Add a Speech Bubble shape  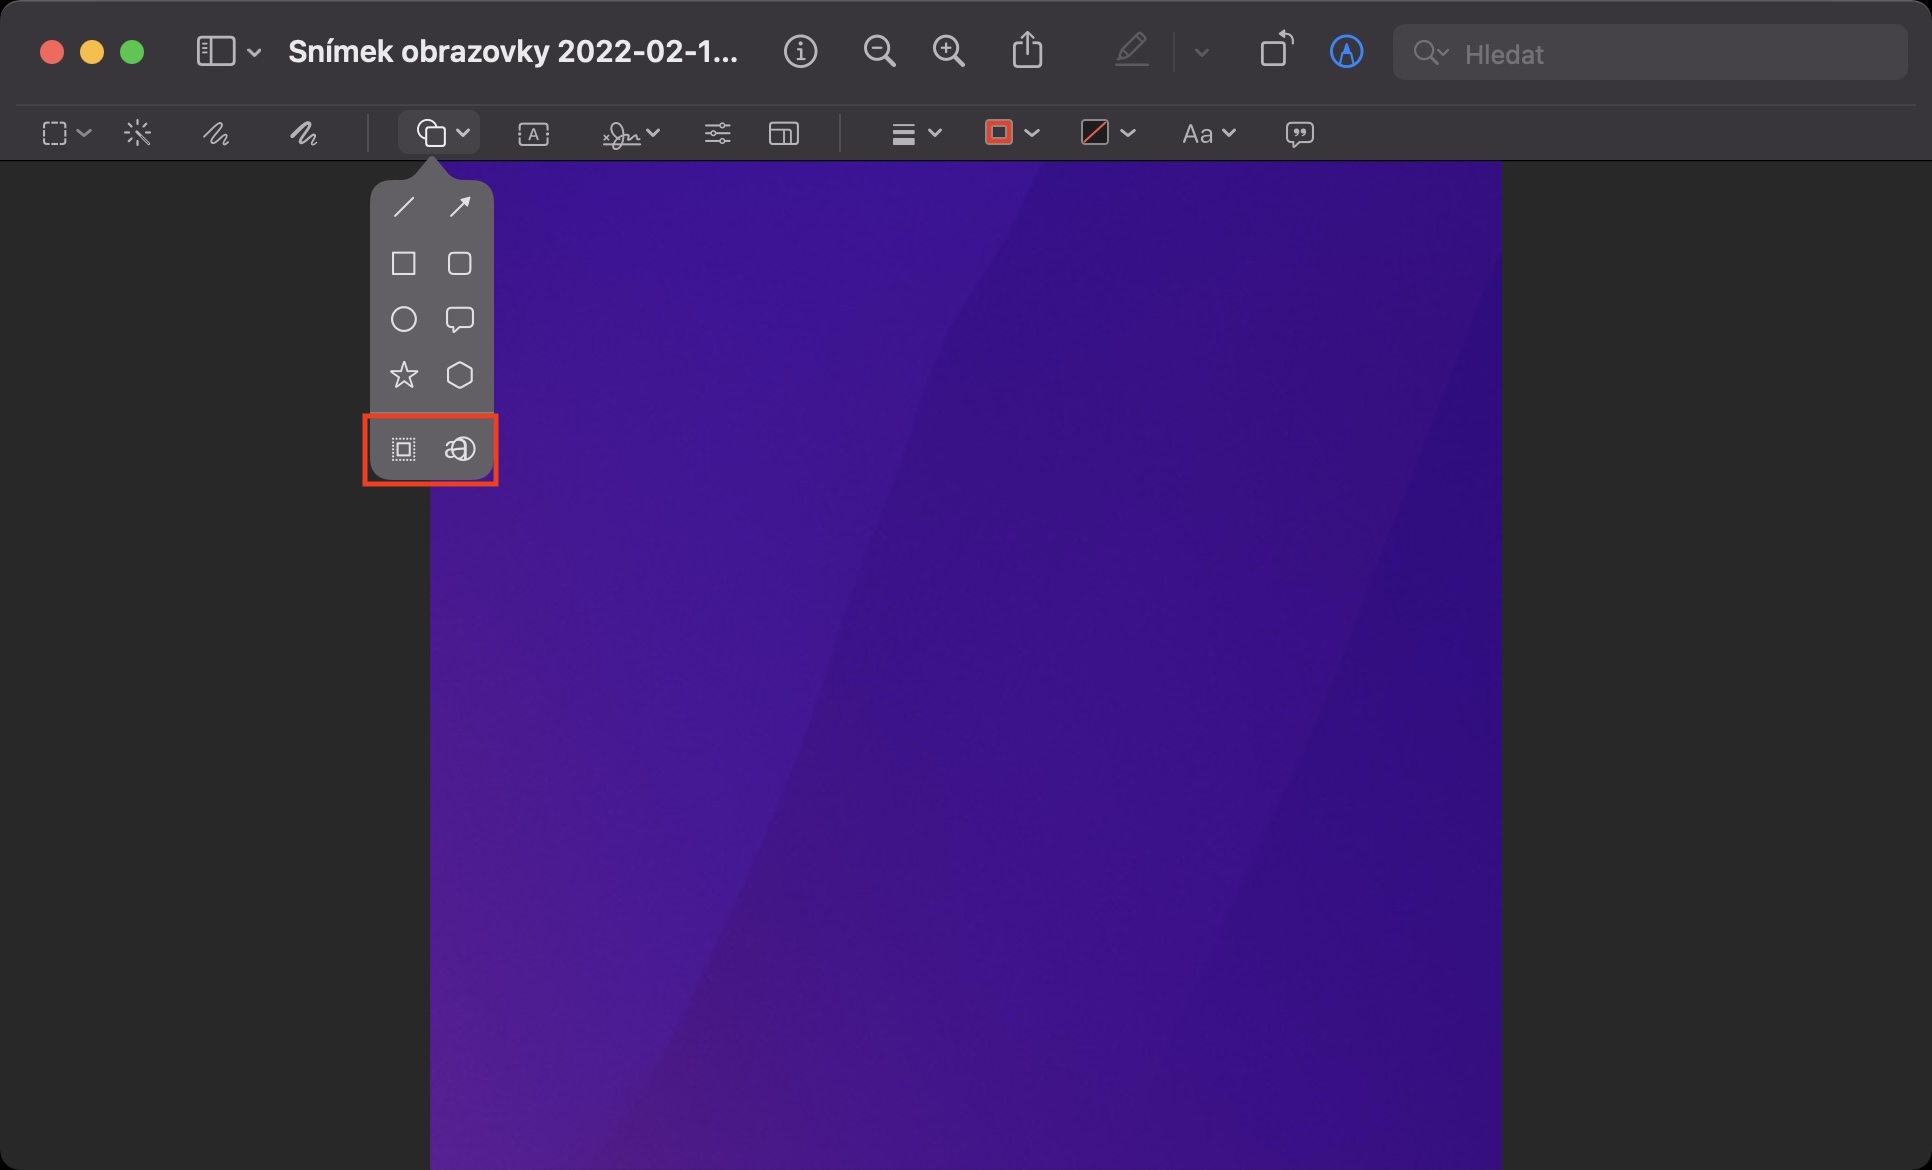point(460,319)
